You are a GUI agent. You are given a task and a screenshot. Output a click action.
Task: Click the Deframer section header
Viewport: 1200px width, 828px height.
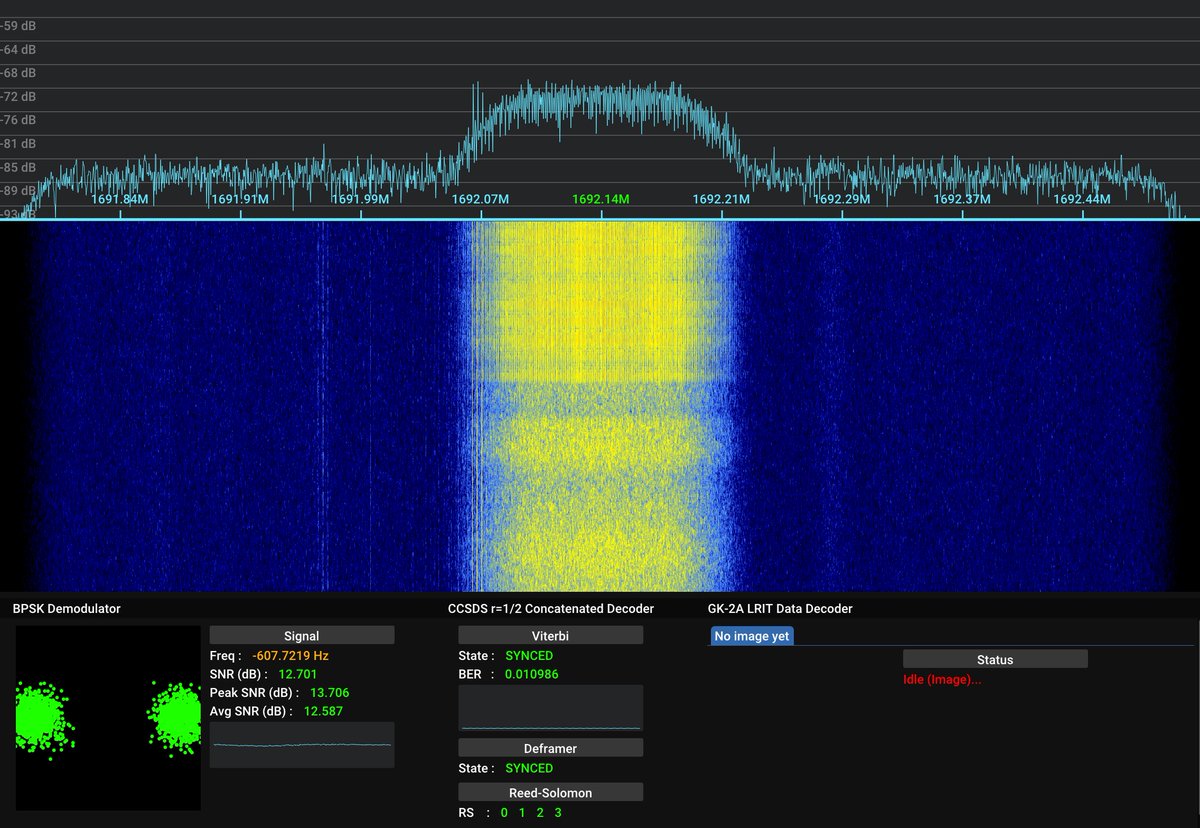pyautogui.click(x=551, y=748)
